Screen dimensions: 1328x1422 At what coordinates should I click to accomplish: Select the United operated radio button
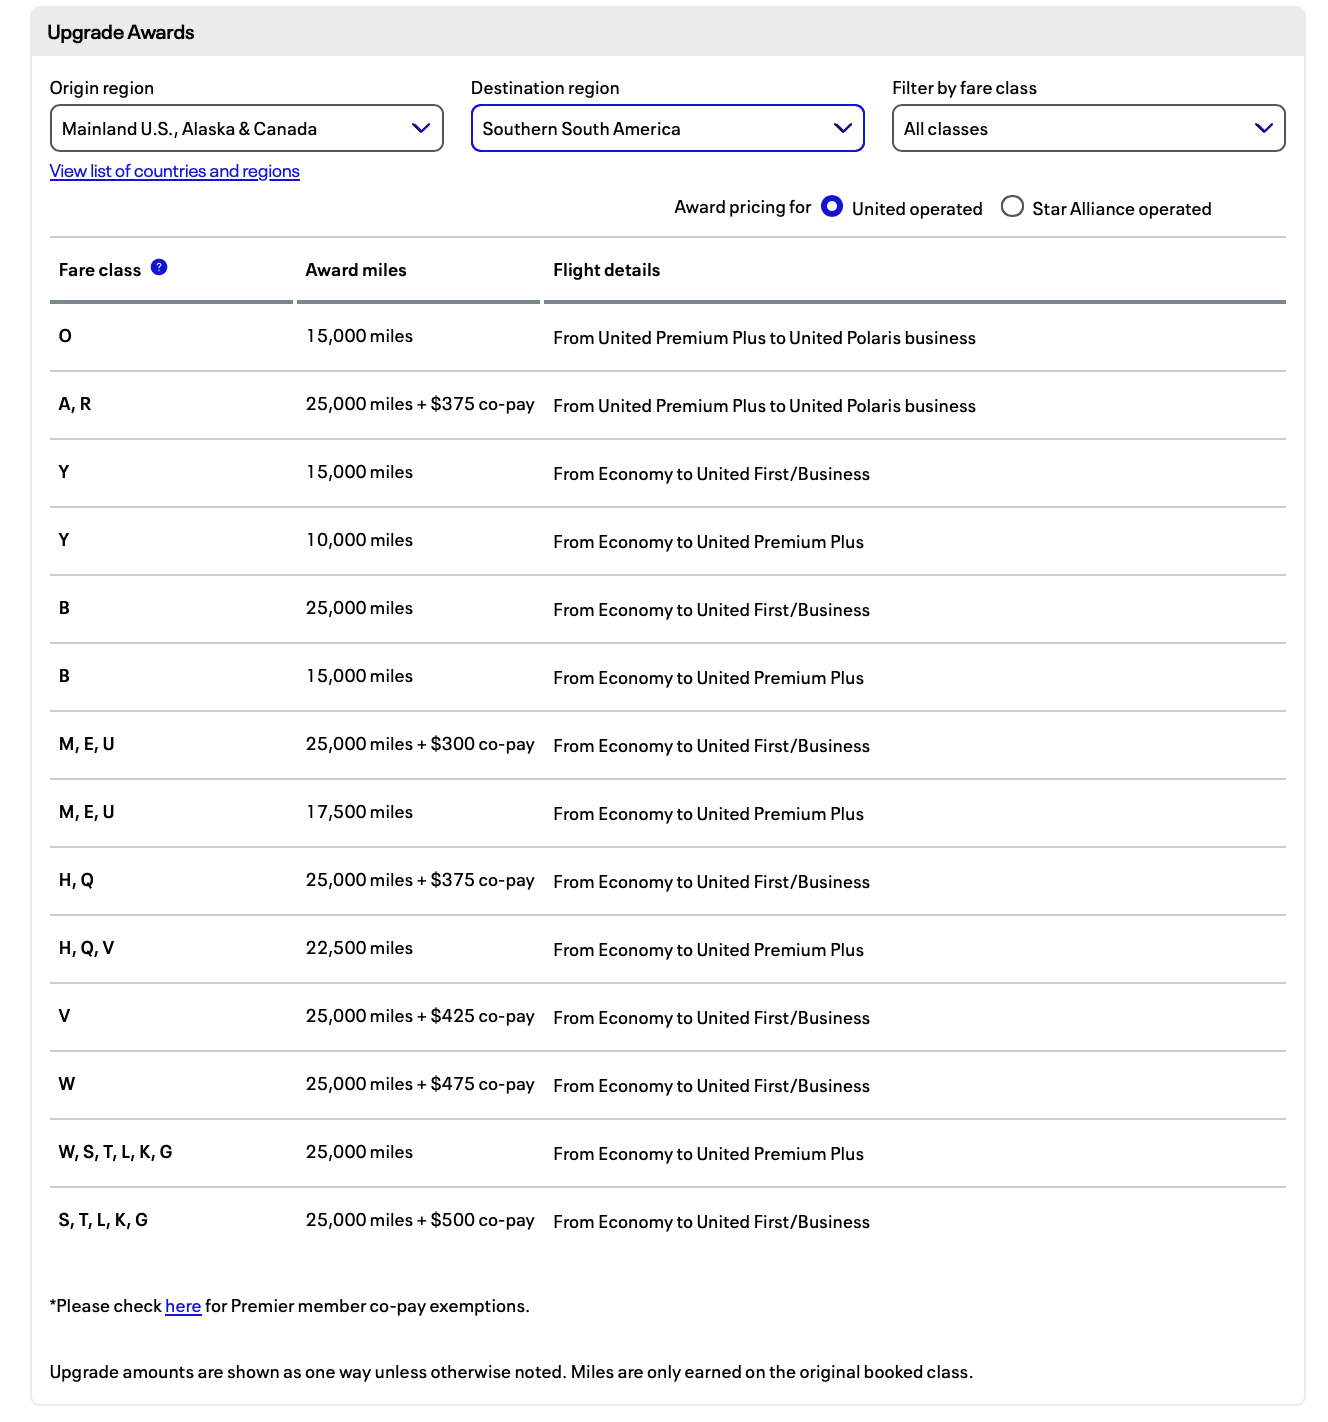[x=832, y=207]
